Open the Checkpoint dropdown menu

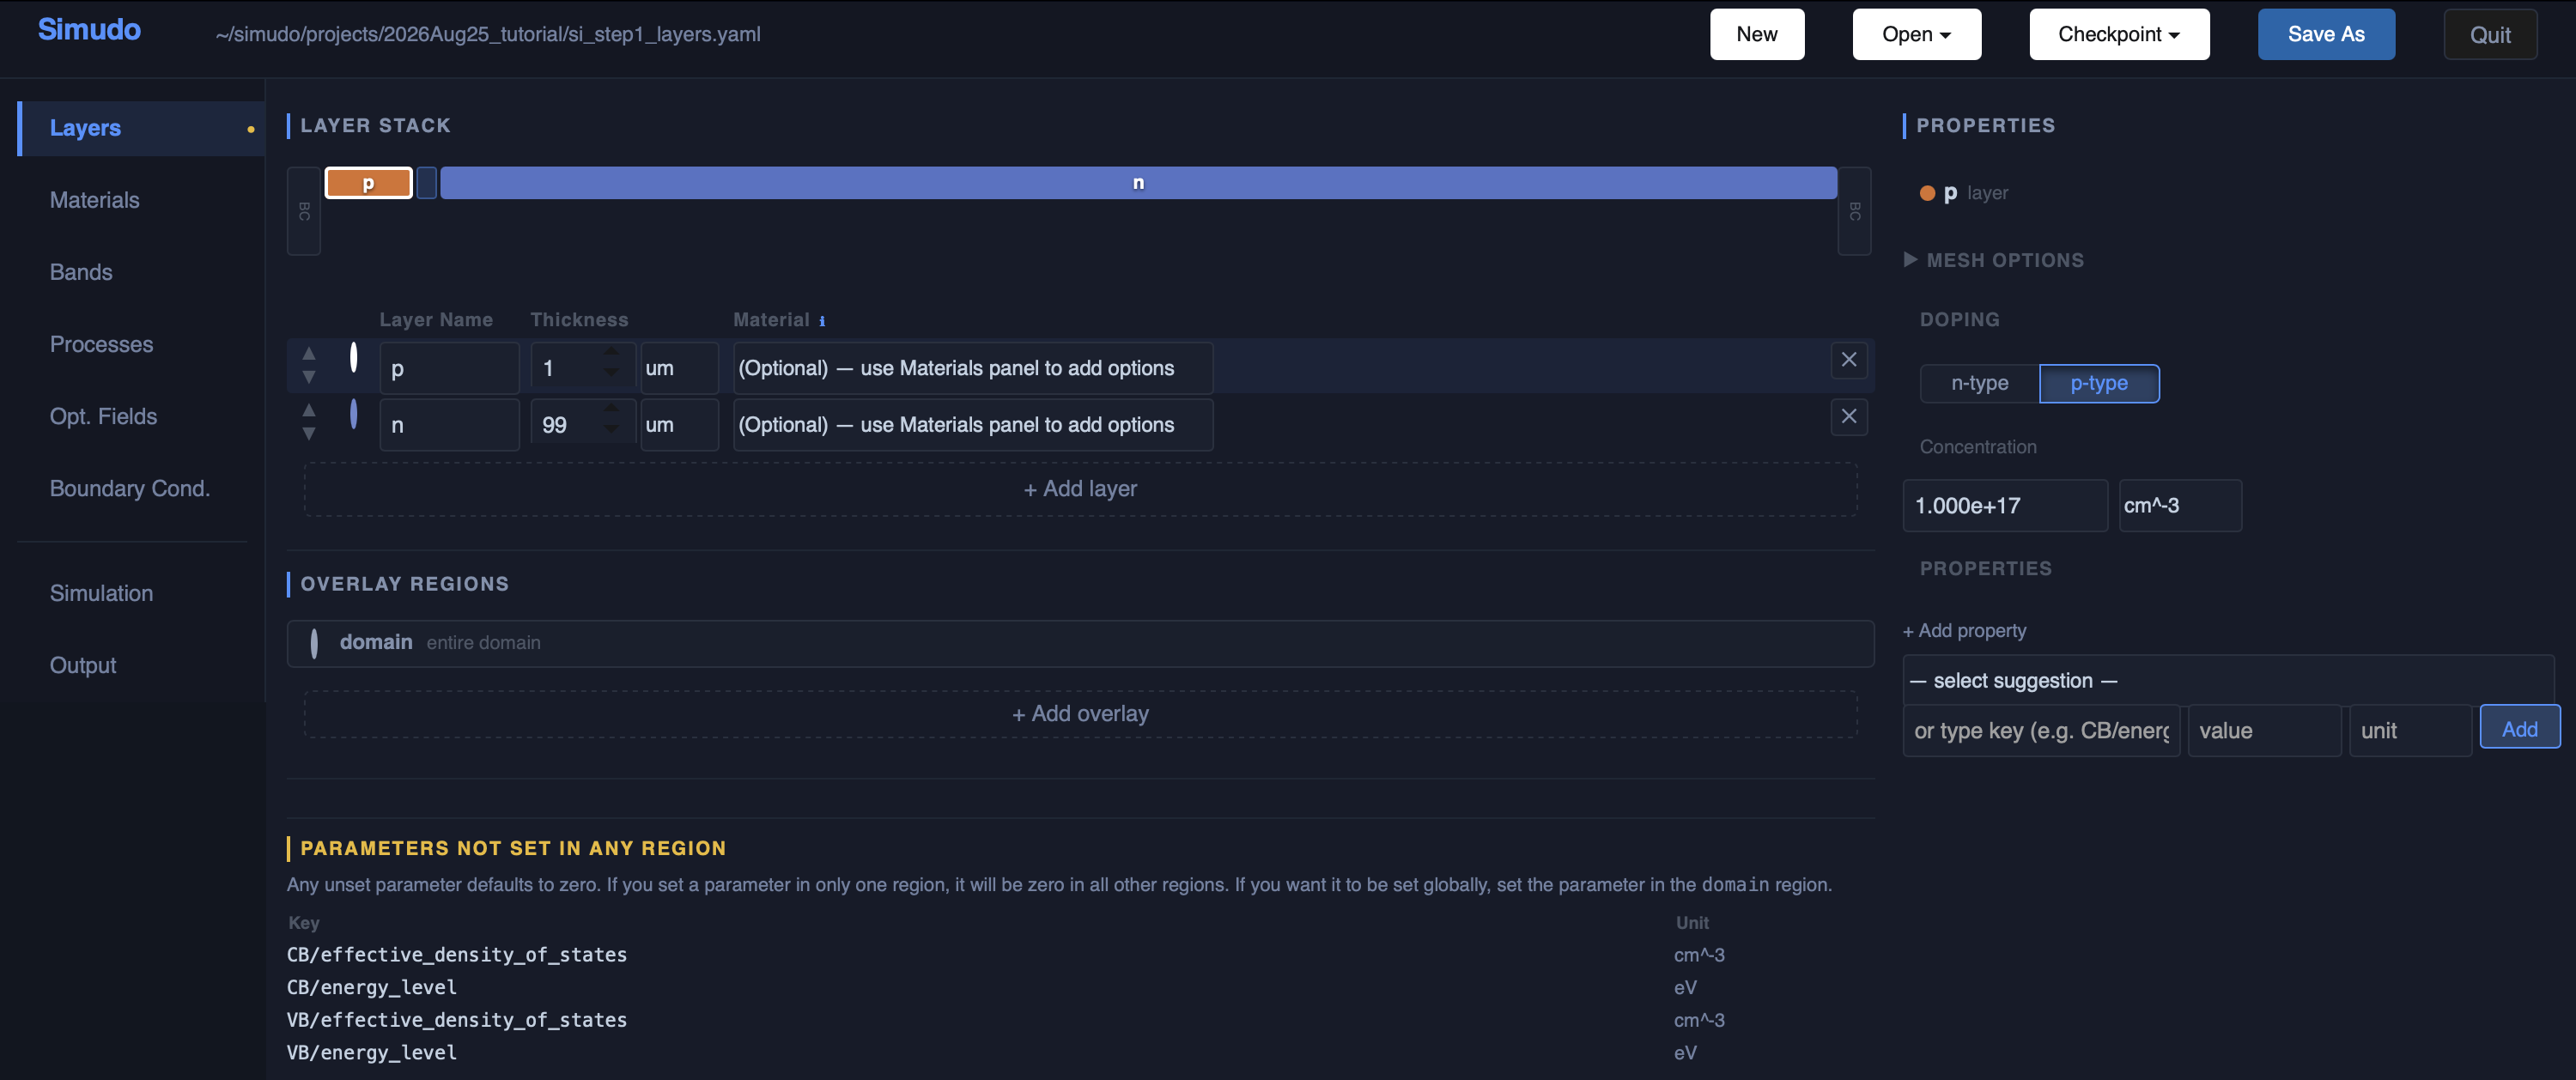[x=2119, y=34]
